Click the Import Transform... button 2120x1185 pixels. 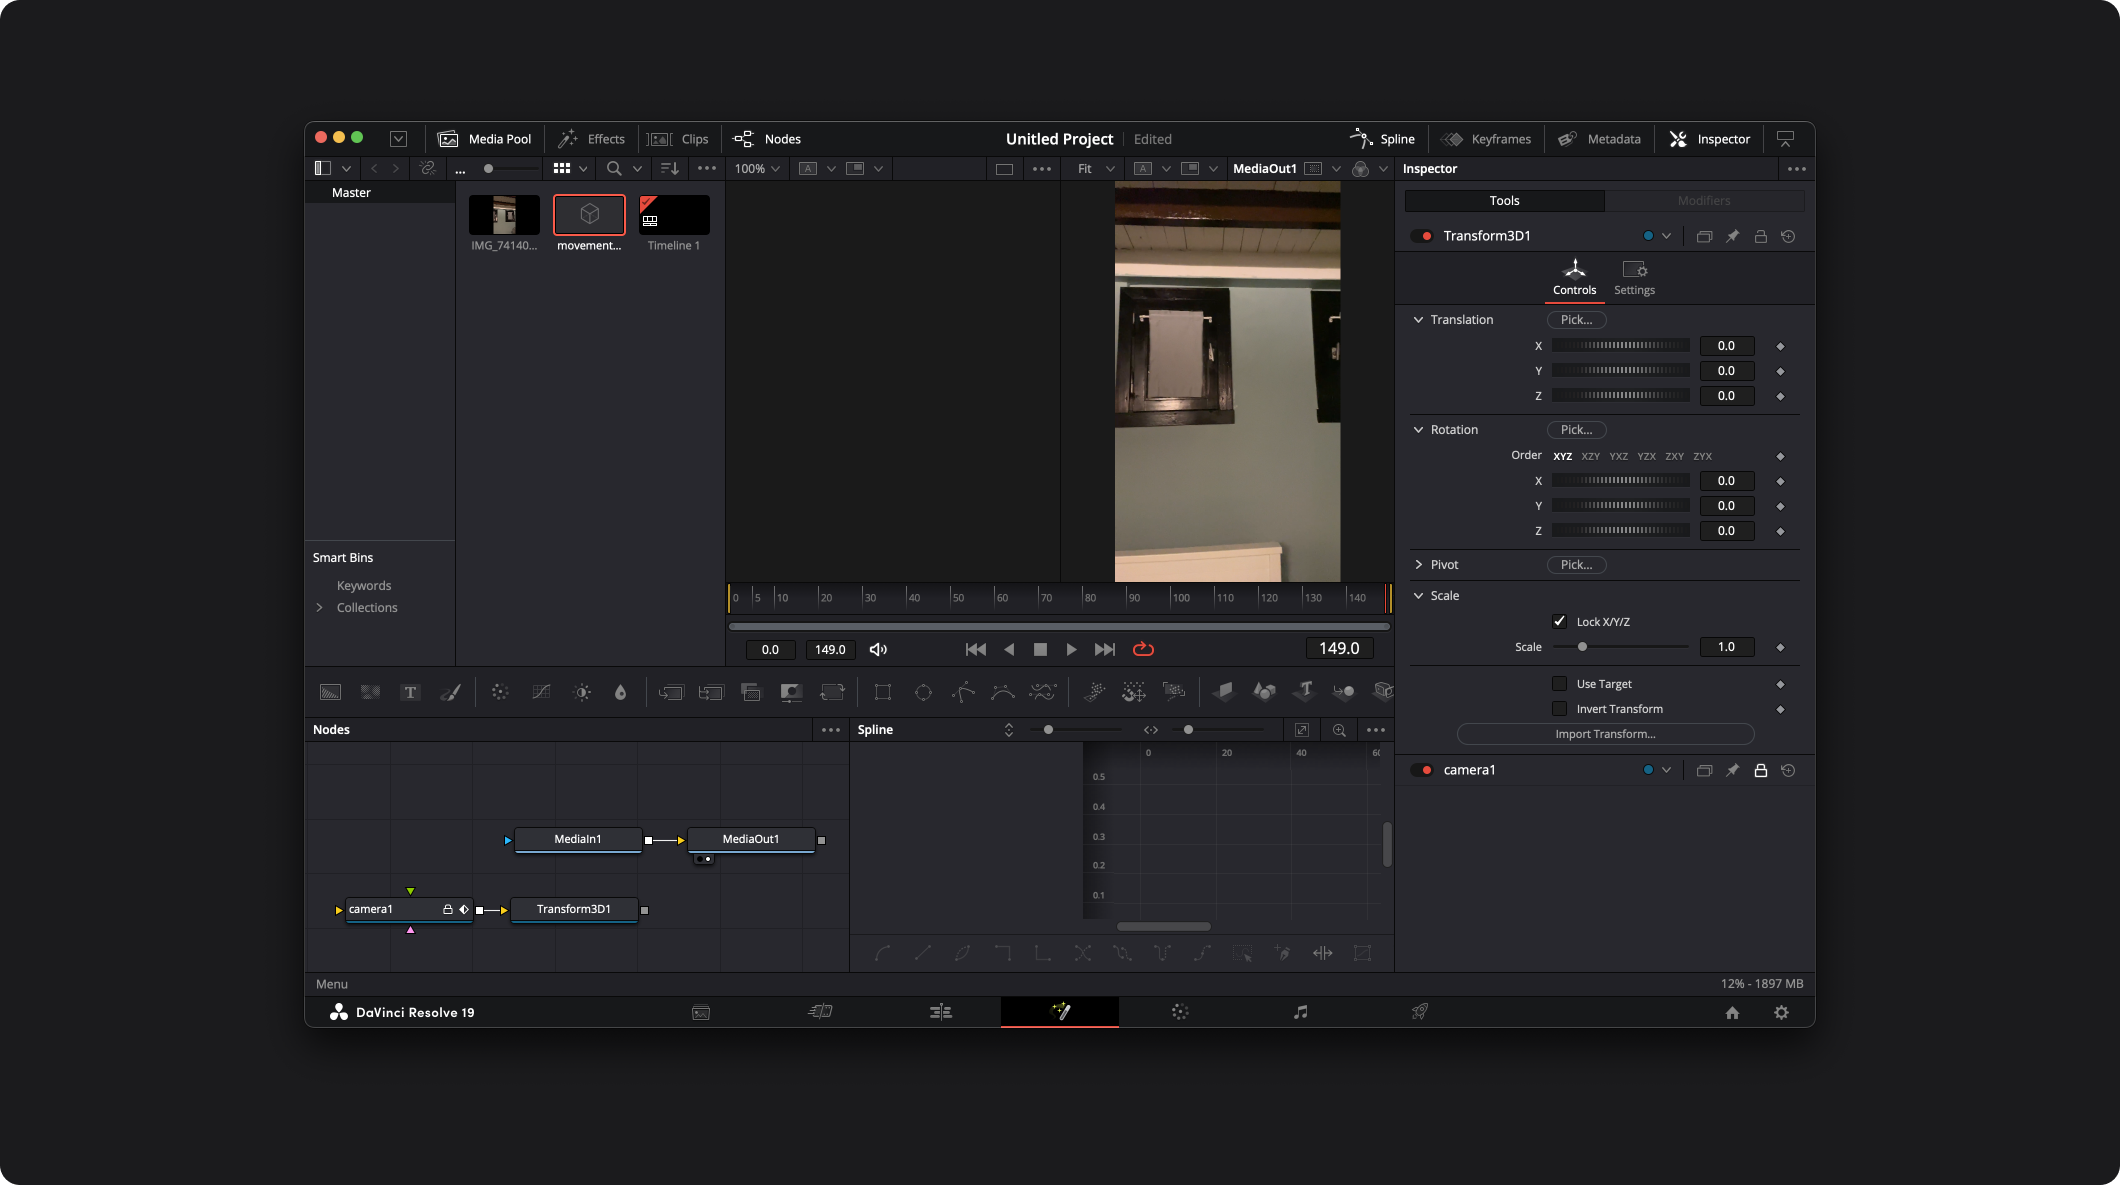[x=1605, y=734]
